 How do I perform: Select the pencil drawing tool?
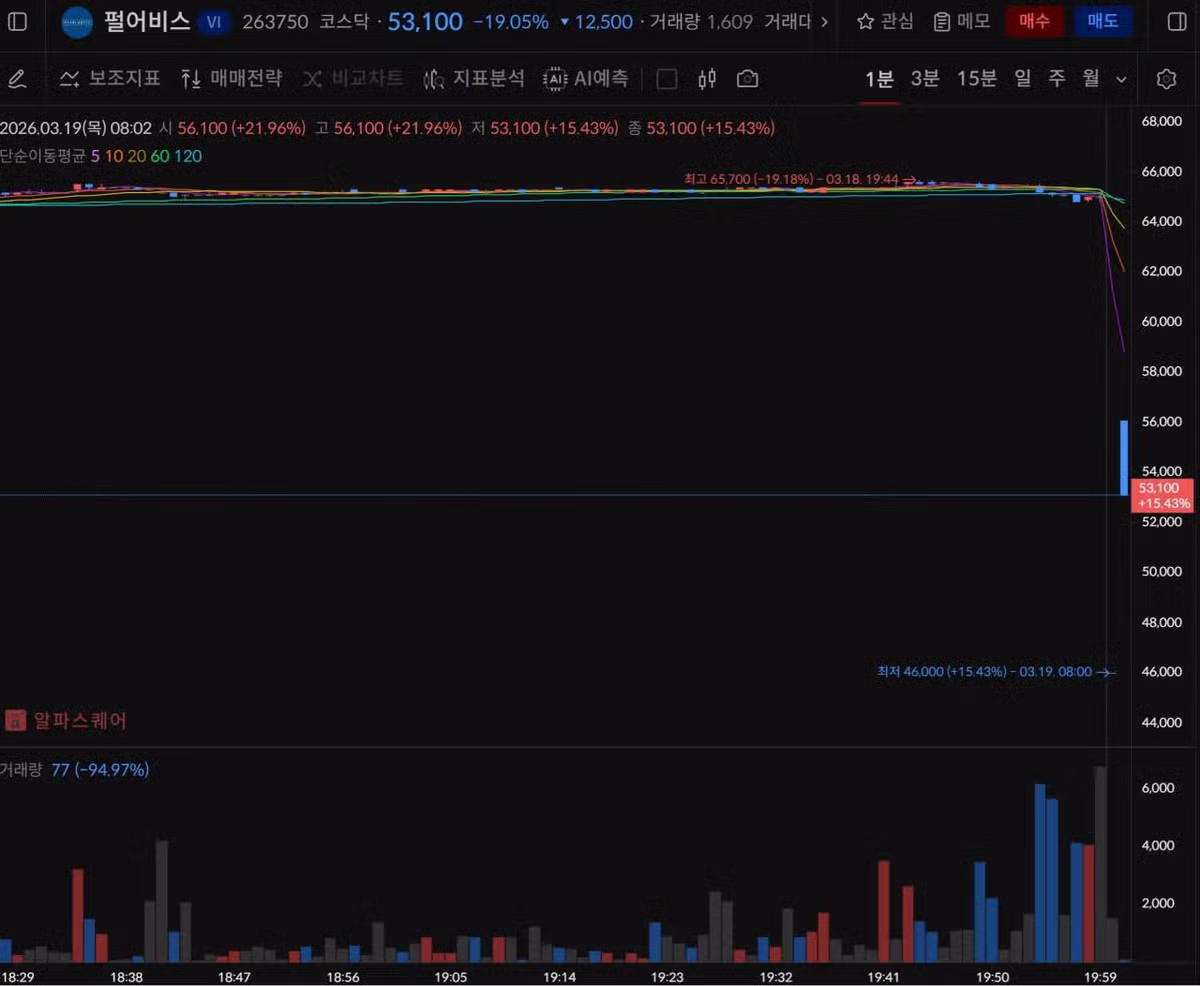tap(17, 79)
